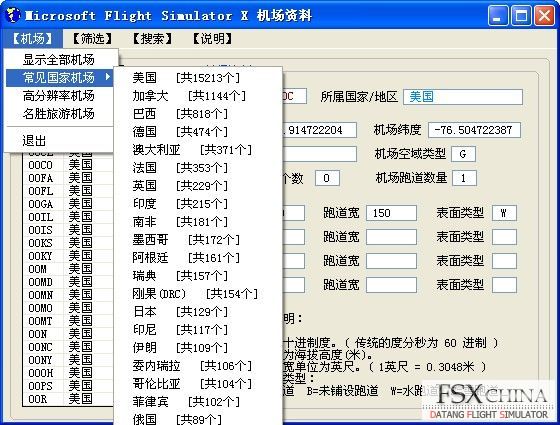Image resolution: width=560 pixels, height=425 pixels.
Task: Click the 表面类型 field showing W
Action: [x=504, y=213]
